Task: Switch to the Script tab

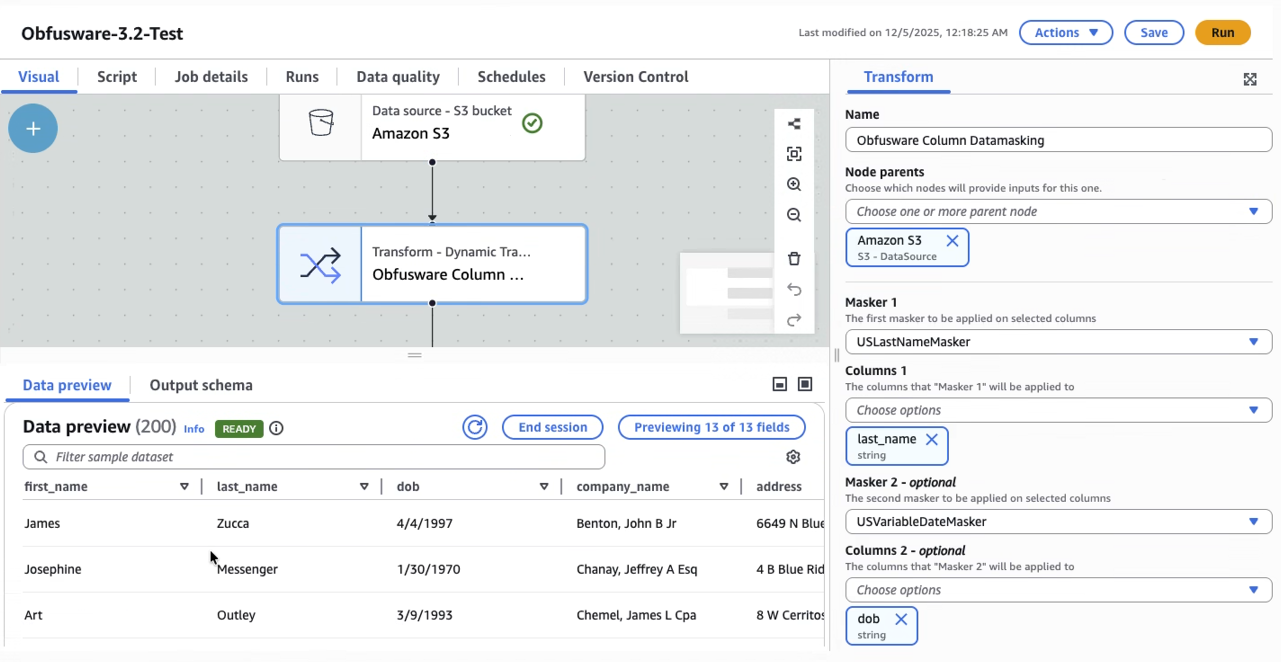Action: click(117, 77)
